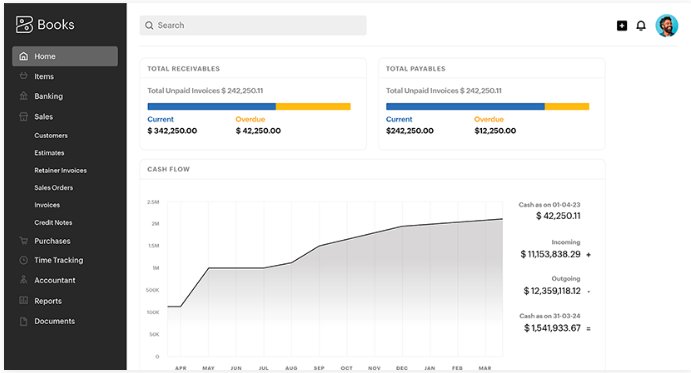Click Outgoing amount $ 12,359,118.12
The height and width of the screenshot is (373, 691).
coord(552,291)
